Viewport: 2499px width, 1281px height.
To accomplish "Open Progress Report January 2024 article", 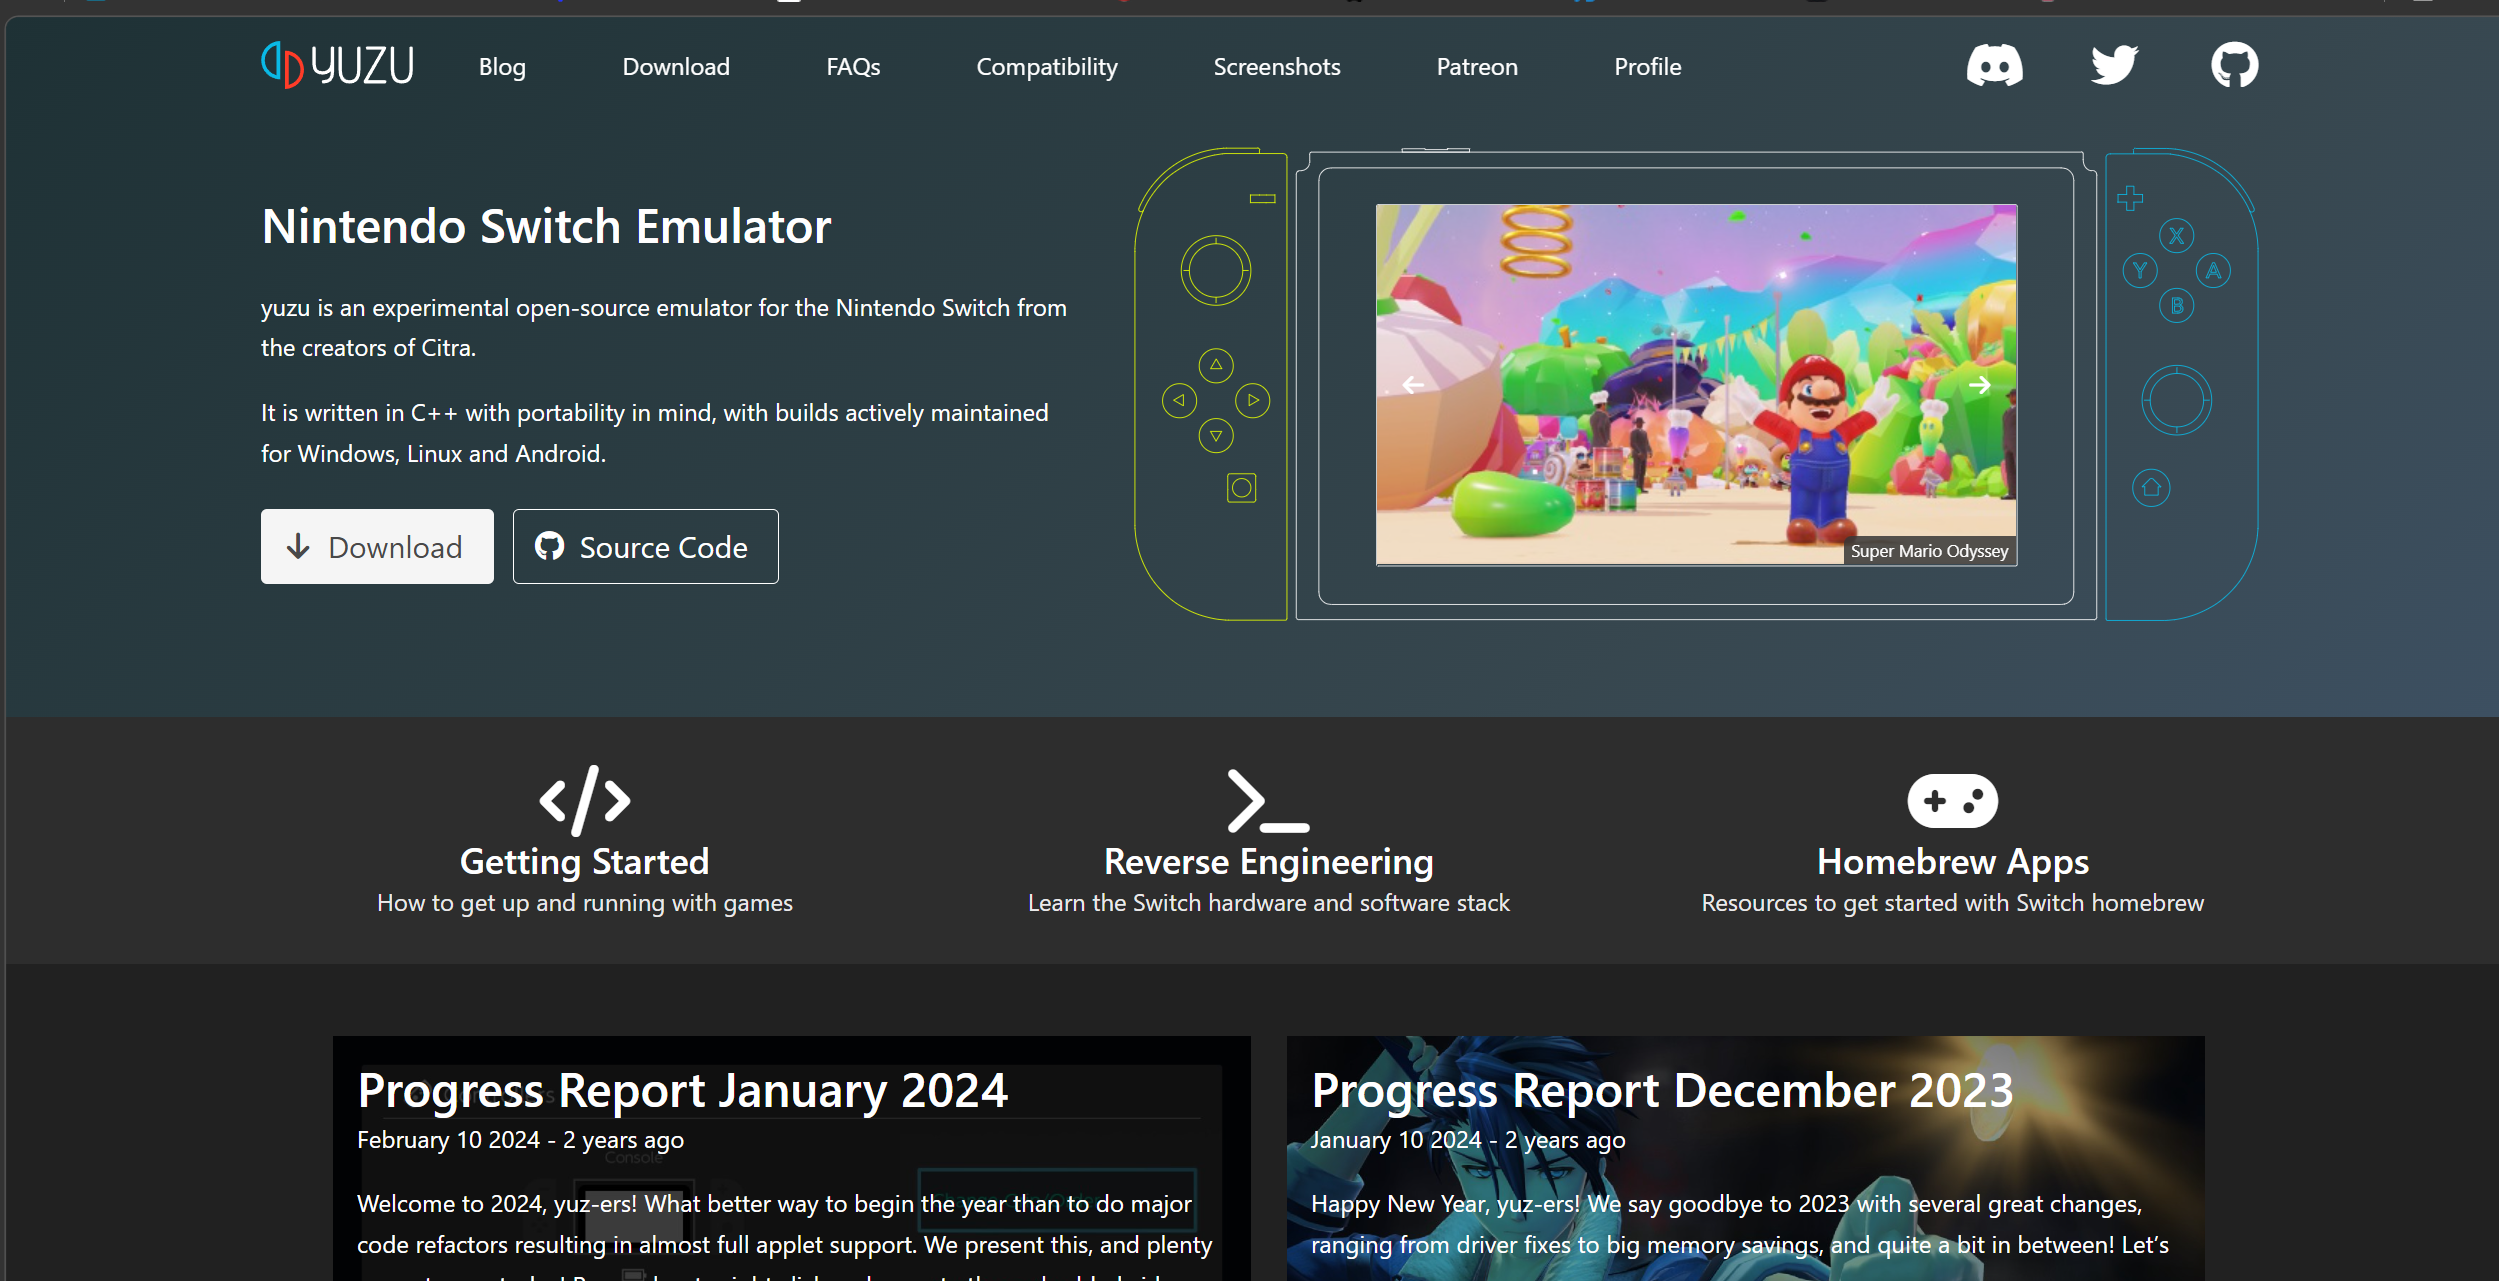I will click(683, 1090).
